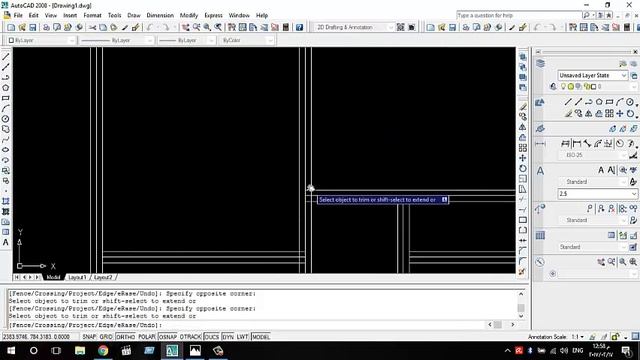Toggle POLAR tracking in status bar
The image size is (640, 360).
pyautogui.click(x=147, y=337)
